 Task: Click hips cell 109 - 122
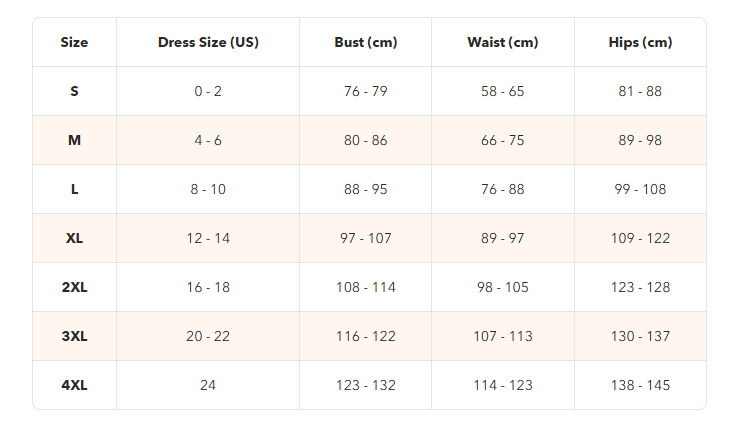point(640,238)
